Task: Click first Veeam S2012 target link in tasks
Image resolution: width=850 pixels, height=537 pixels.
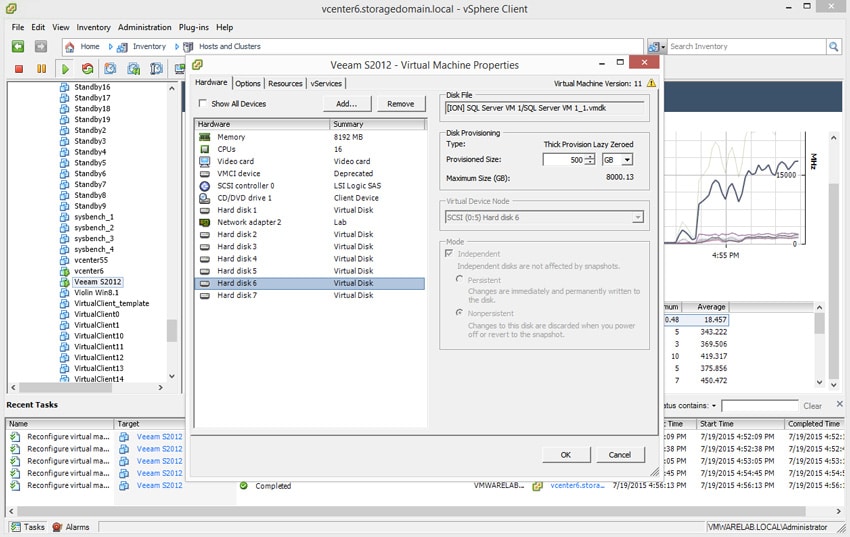Action: tap(159, 437)
